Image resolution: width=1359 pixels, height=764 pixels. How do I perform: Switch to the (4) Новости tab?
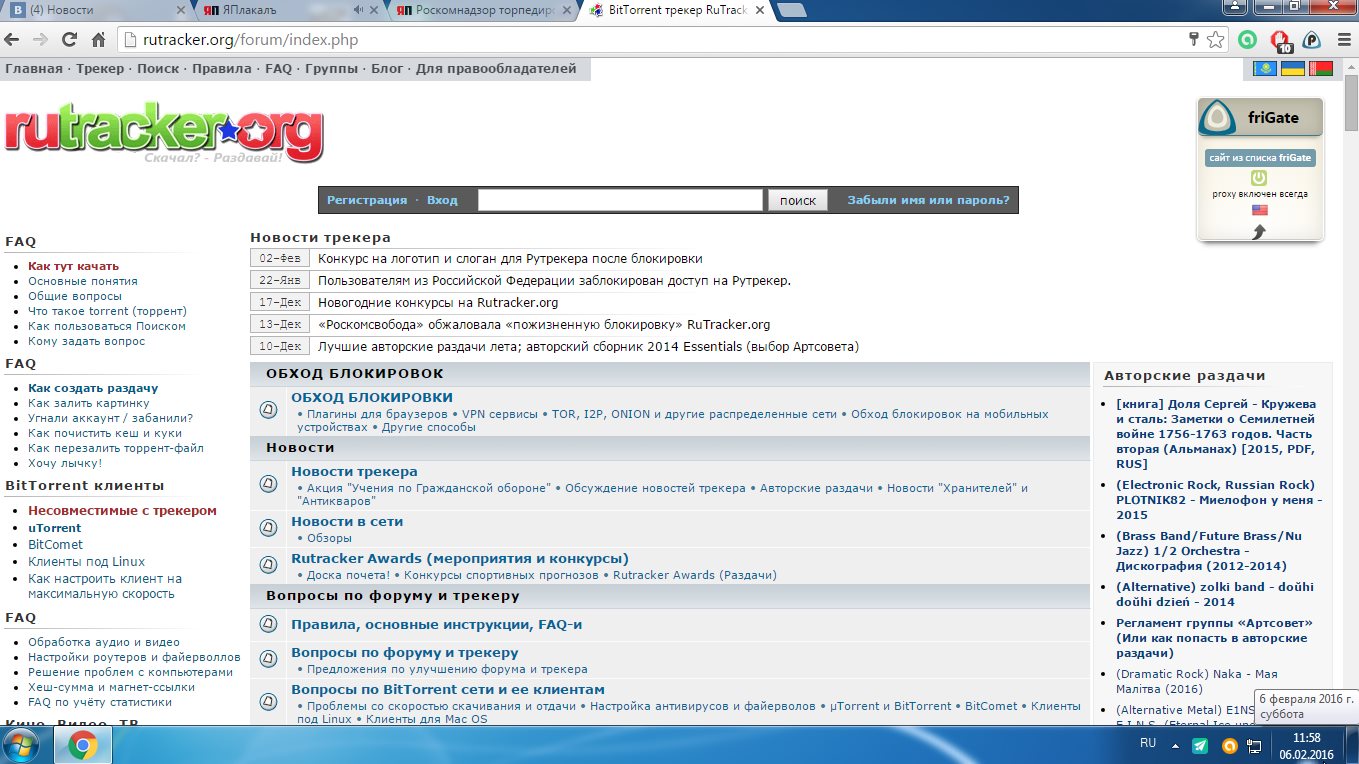(95, 10)
